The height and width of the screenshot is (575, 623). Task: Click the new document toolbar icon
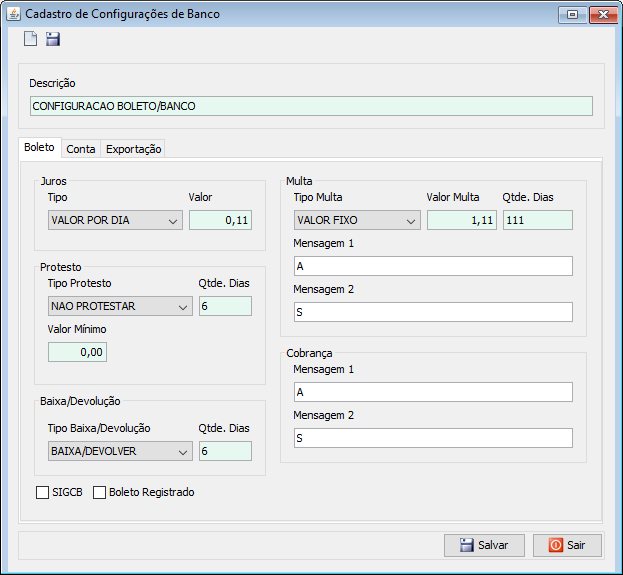(x=30, y=39)
